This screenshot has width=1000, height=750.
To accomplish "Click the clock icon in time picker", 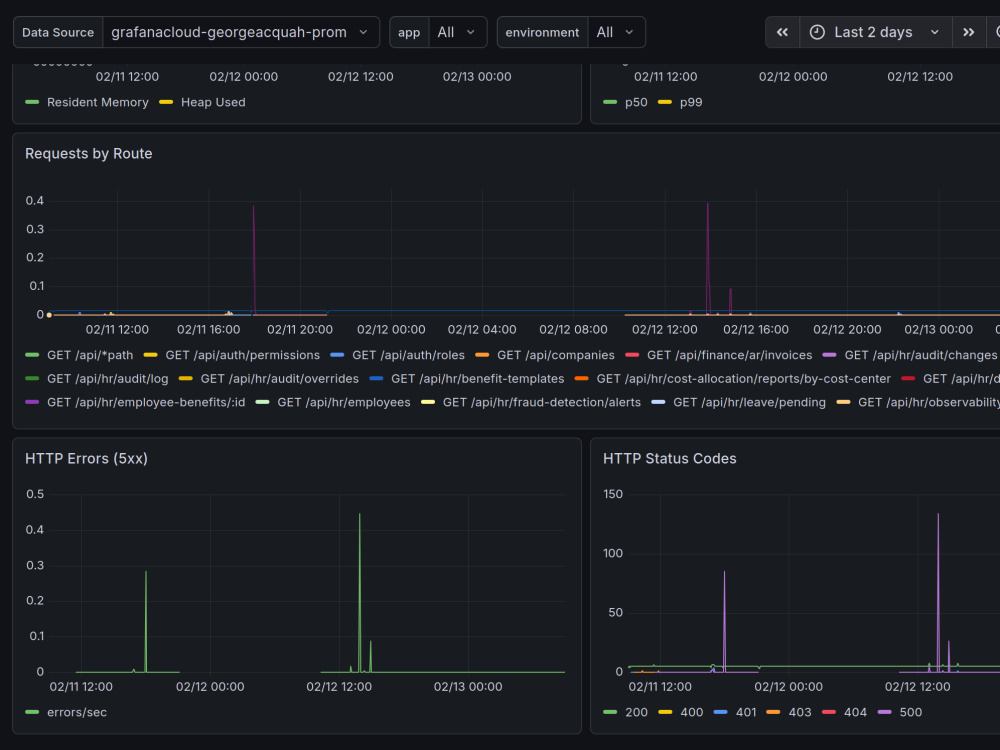I will click(x=817, y=32).
